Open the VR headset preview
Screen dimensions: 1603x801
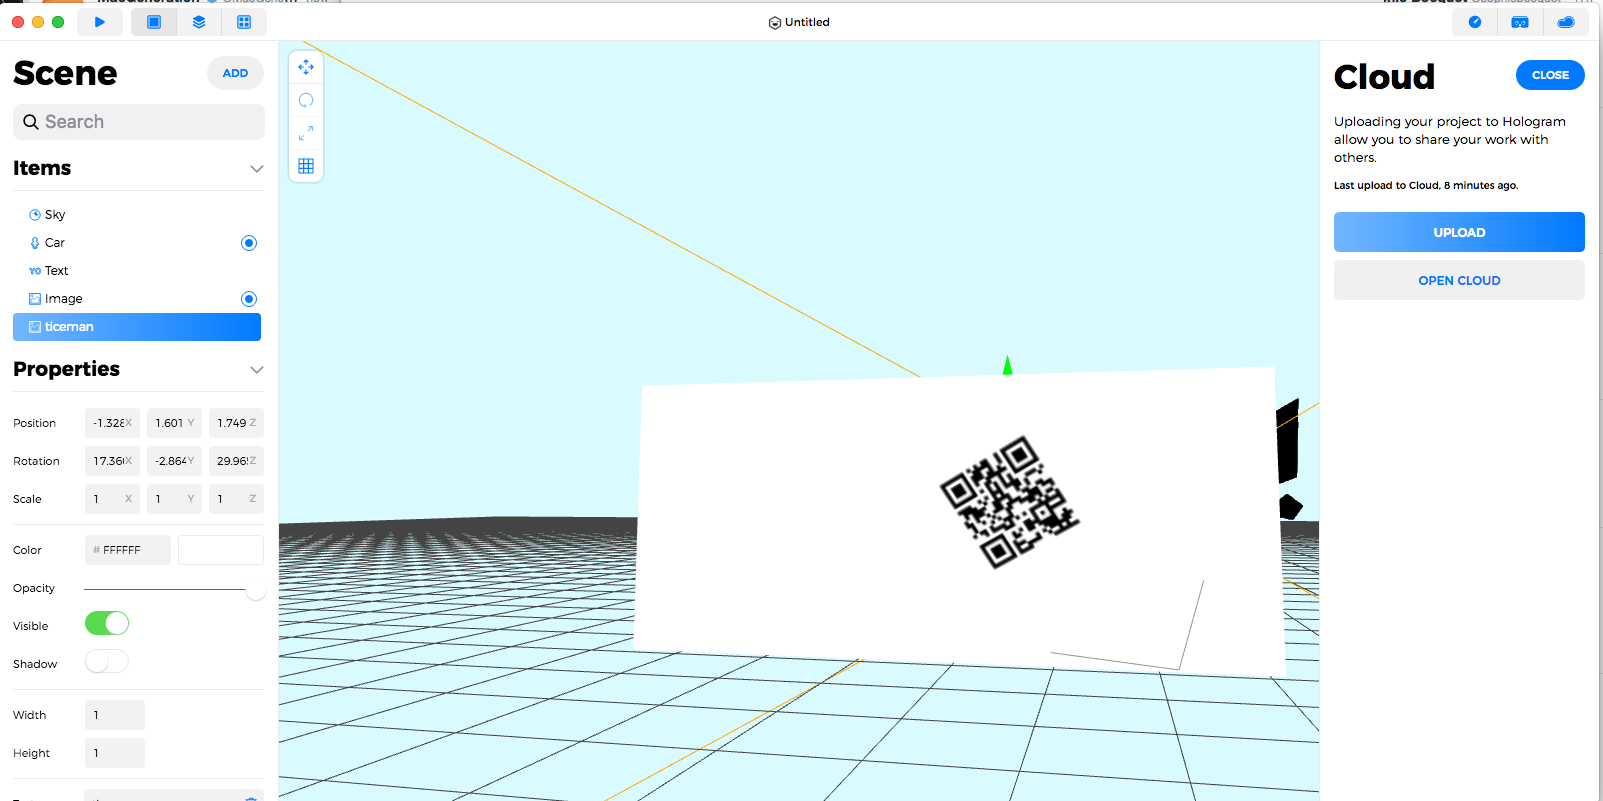coord(1520,22)
